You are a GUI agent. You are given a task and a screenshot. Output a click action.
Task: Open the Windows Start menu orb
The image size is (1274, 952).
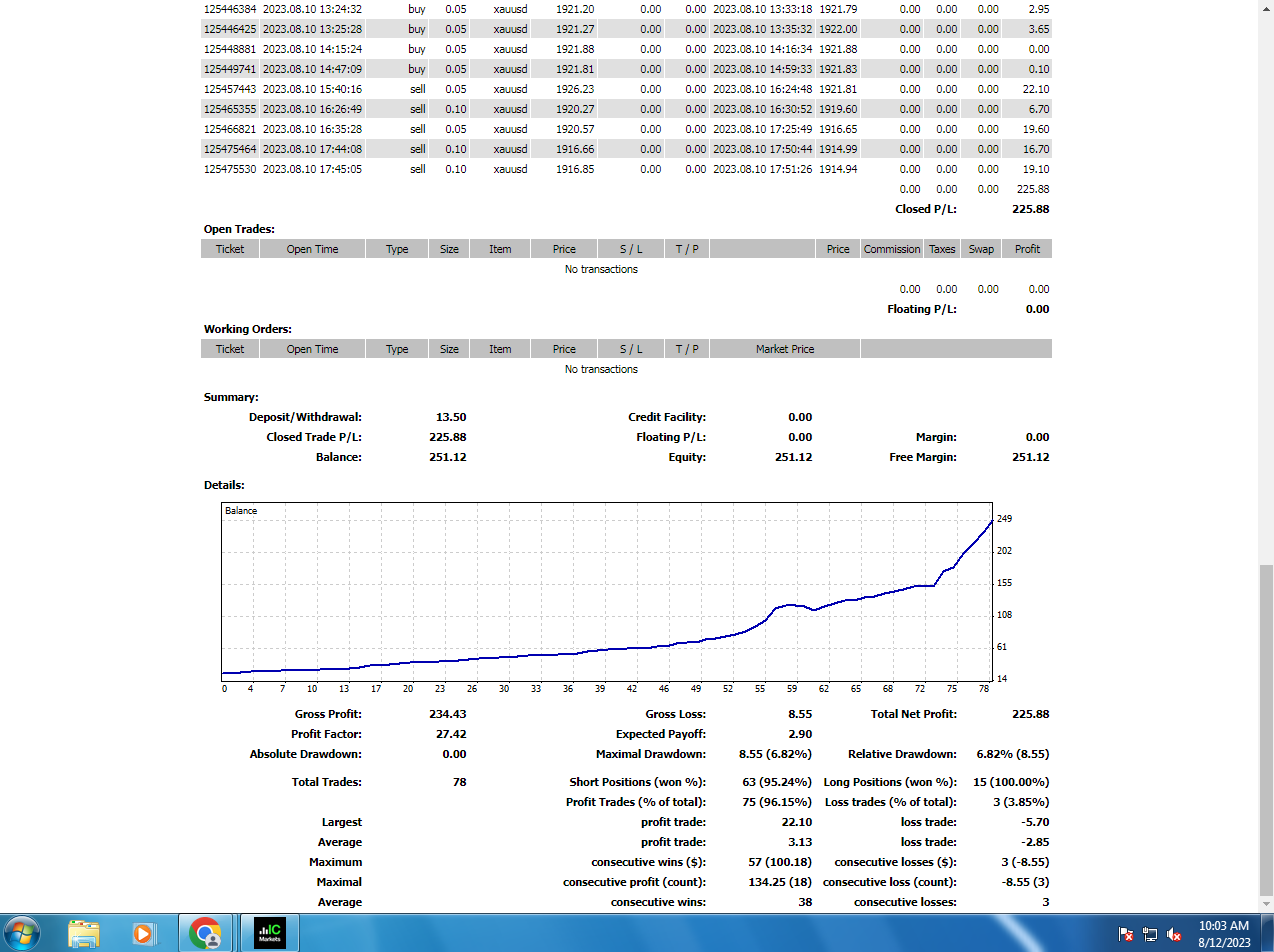point(21,933)
